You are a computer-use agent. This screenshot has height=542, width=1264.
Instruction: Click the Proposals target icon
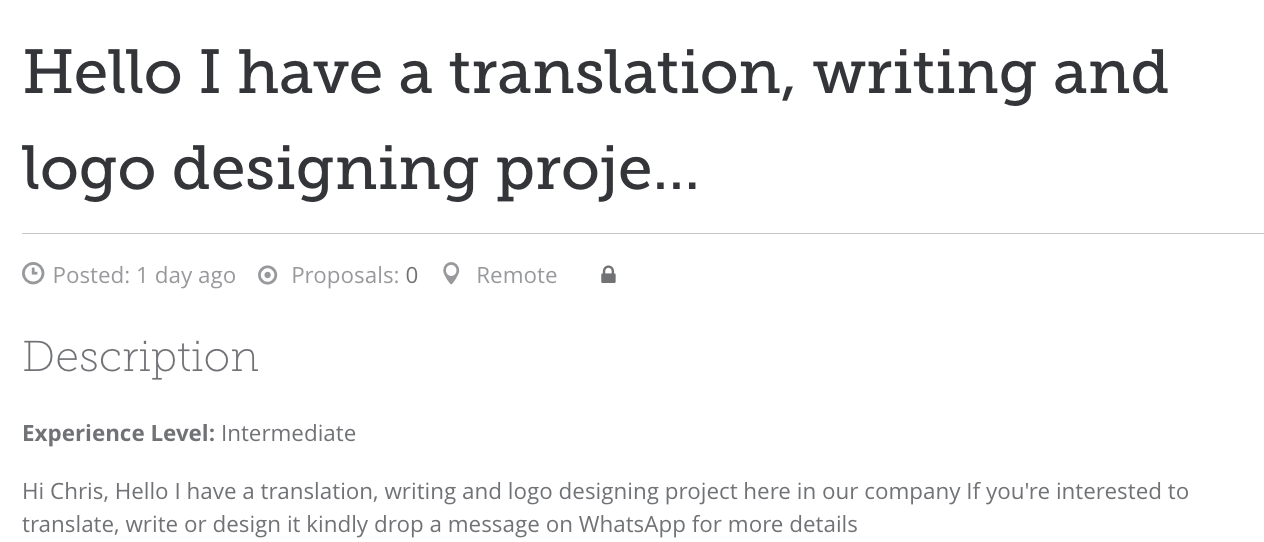coord(267,275)
